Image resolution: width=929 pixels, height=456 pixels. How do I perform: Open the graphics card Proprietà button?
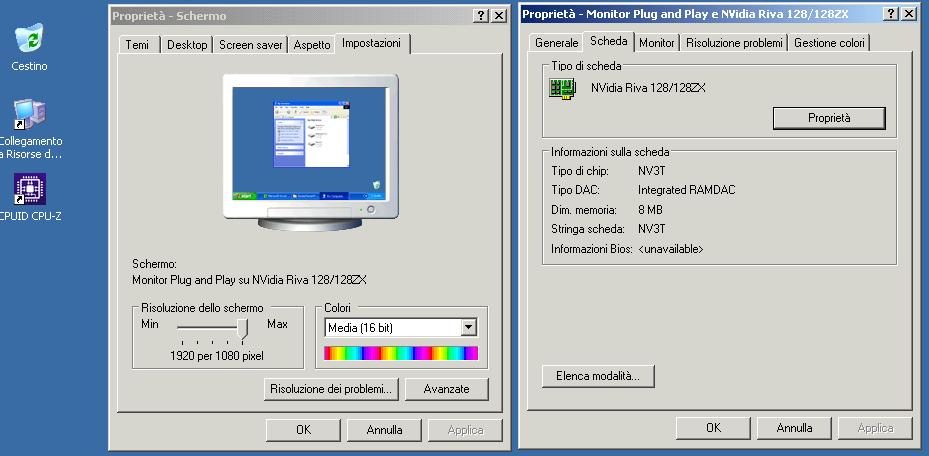pyautogui.click(x=829, y=118)
